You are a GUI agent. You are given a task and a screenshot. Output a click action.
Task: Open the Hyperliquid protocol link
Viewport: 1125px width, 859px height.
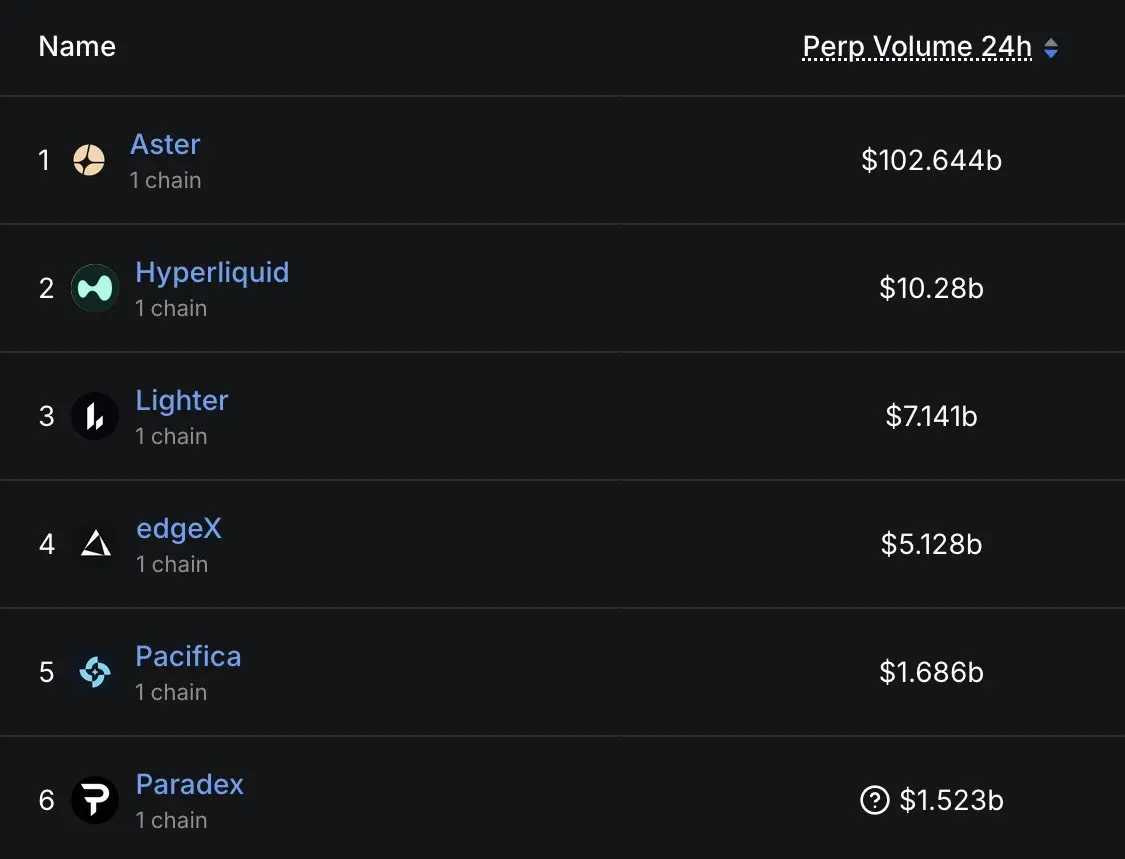point(212,273)
